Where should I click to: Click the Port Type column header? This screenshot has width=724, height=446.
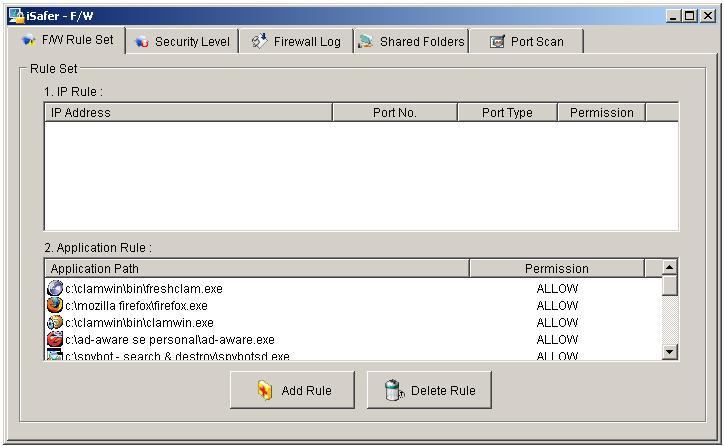click(x=507, y=113)
